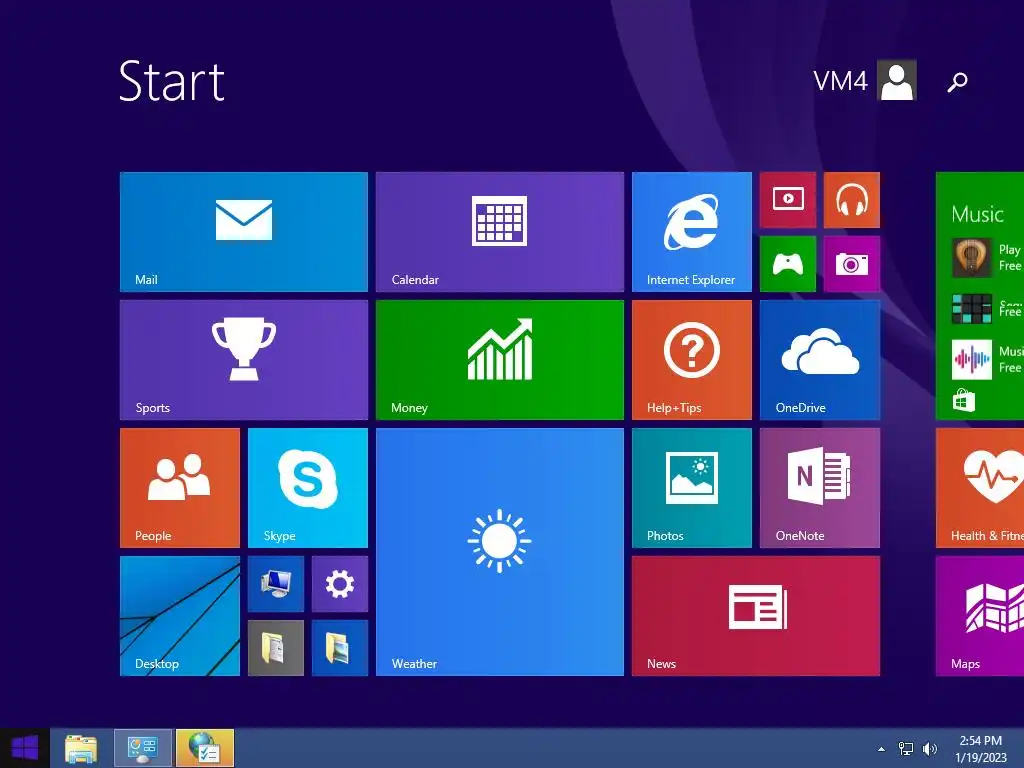Open the Store Music tile heading
Screen dimensions: 1024x768
click(977, 214)
